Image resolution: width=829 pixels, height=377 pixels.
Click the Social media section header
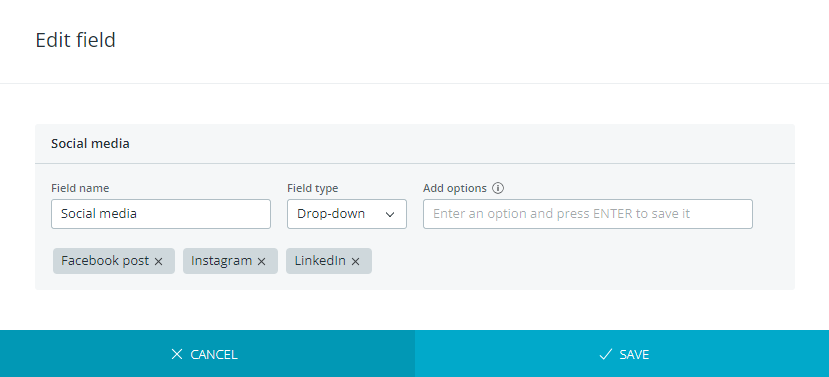click(x=90, y=144)
